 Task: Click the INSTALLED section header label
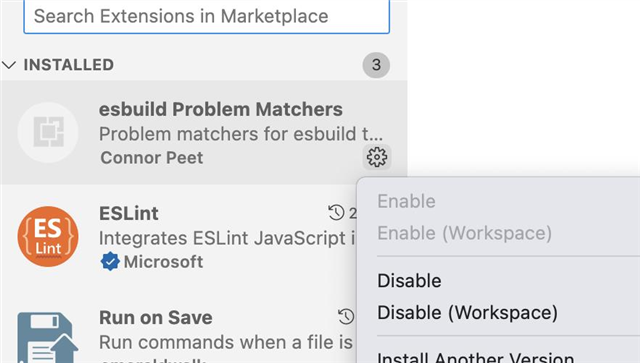click(69, 65)
